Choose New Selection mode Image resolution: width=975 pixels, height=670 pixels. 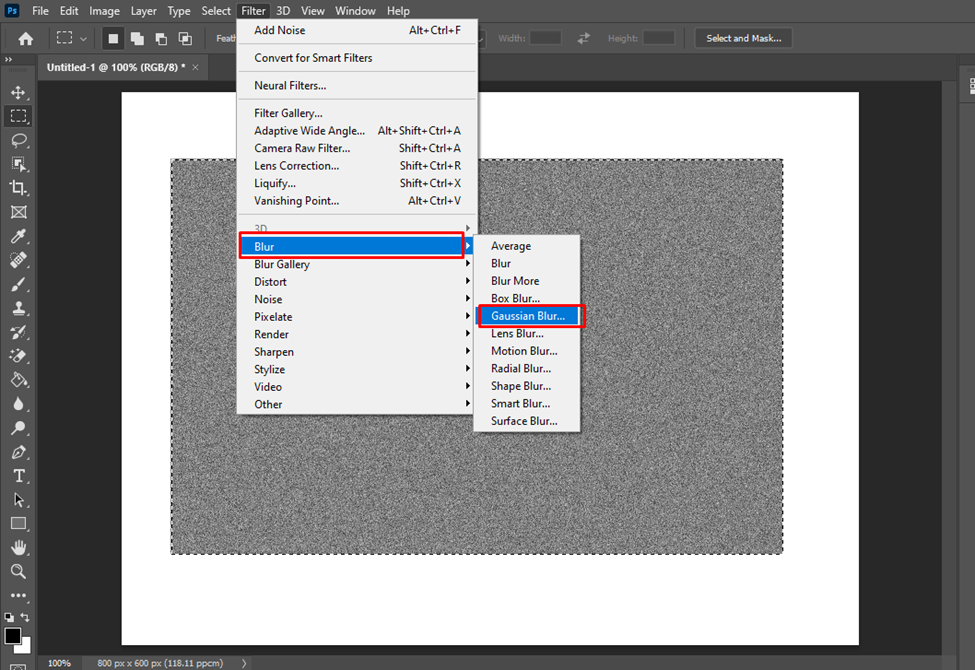click(x=113, y=39)
